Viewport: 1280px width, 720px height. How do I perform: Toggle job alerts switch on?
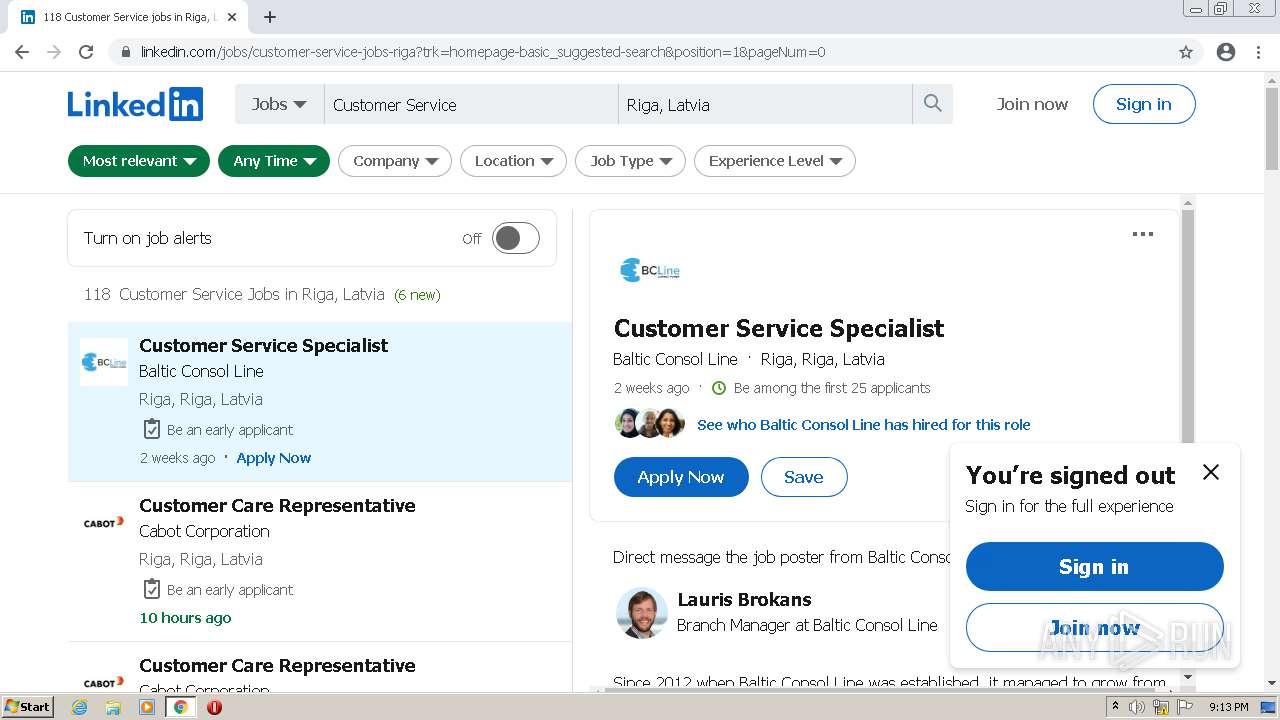[515, 238]
